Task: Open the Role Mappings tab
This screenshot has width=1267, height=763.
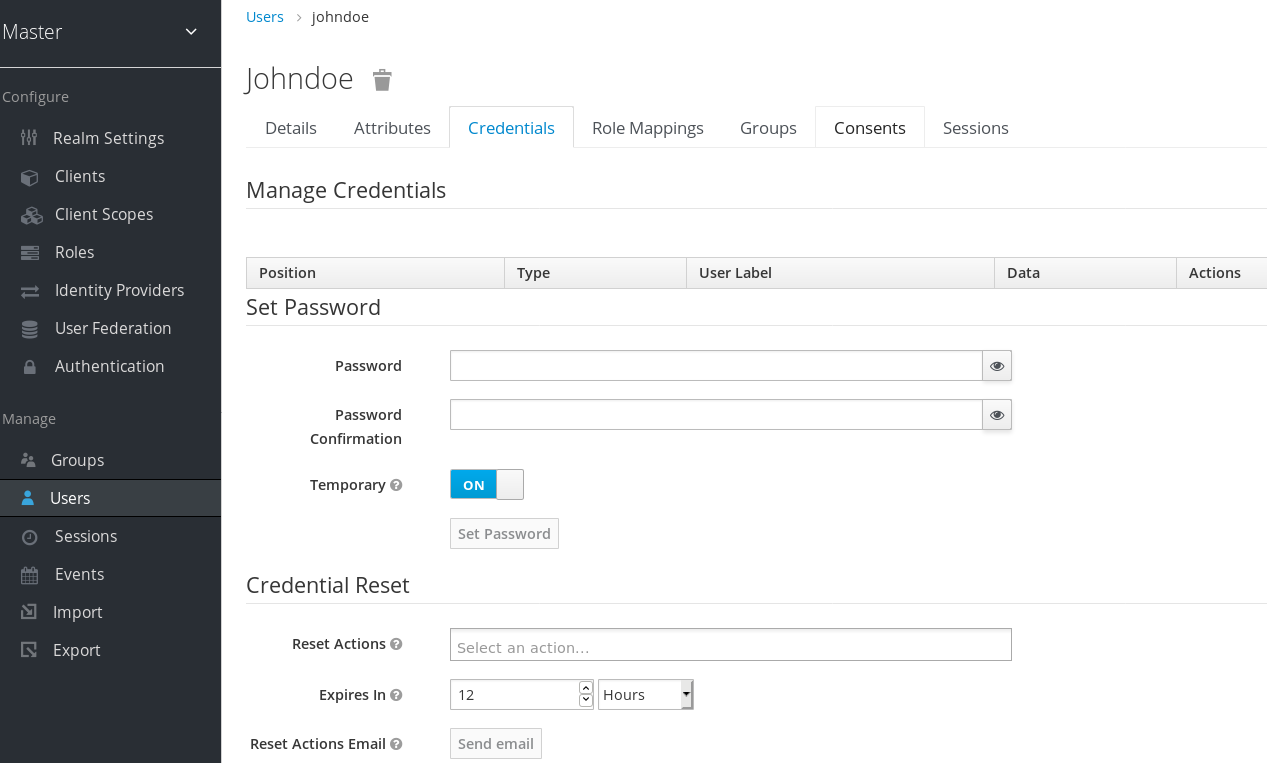Action: click(648, 128)
